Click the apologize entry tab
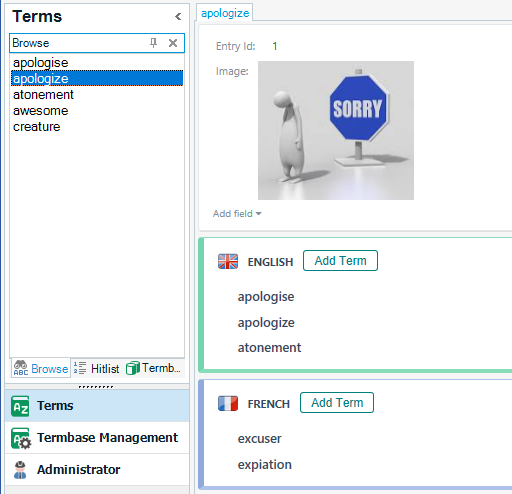The height and width of the screenshot is (494, 512). tap(225, 13)
